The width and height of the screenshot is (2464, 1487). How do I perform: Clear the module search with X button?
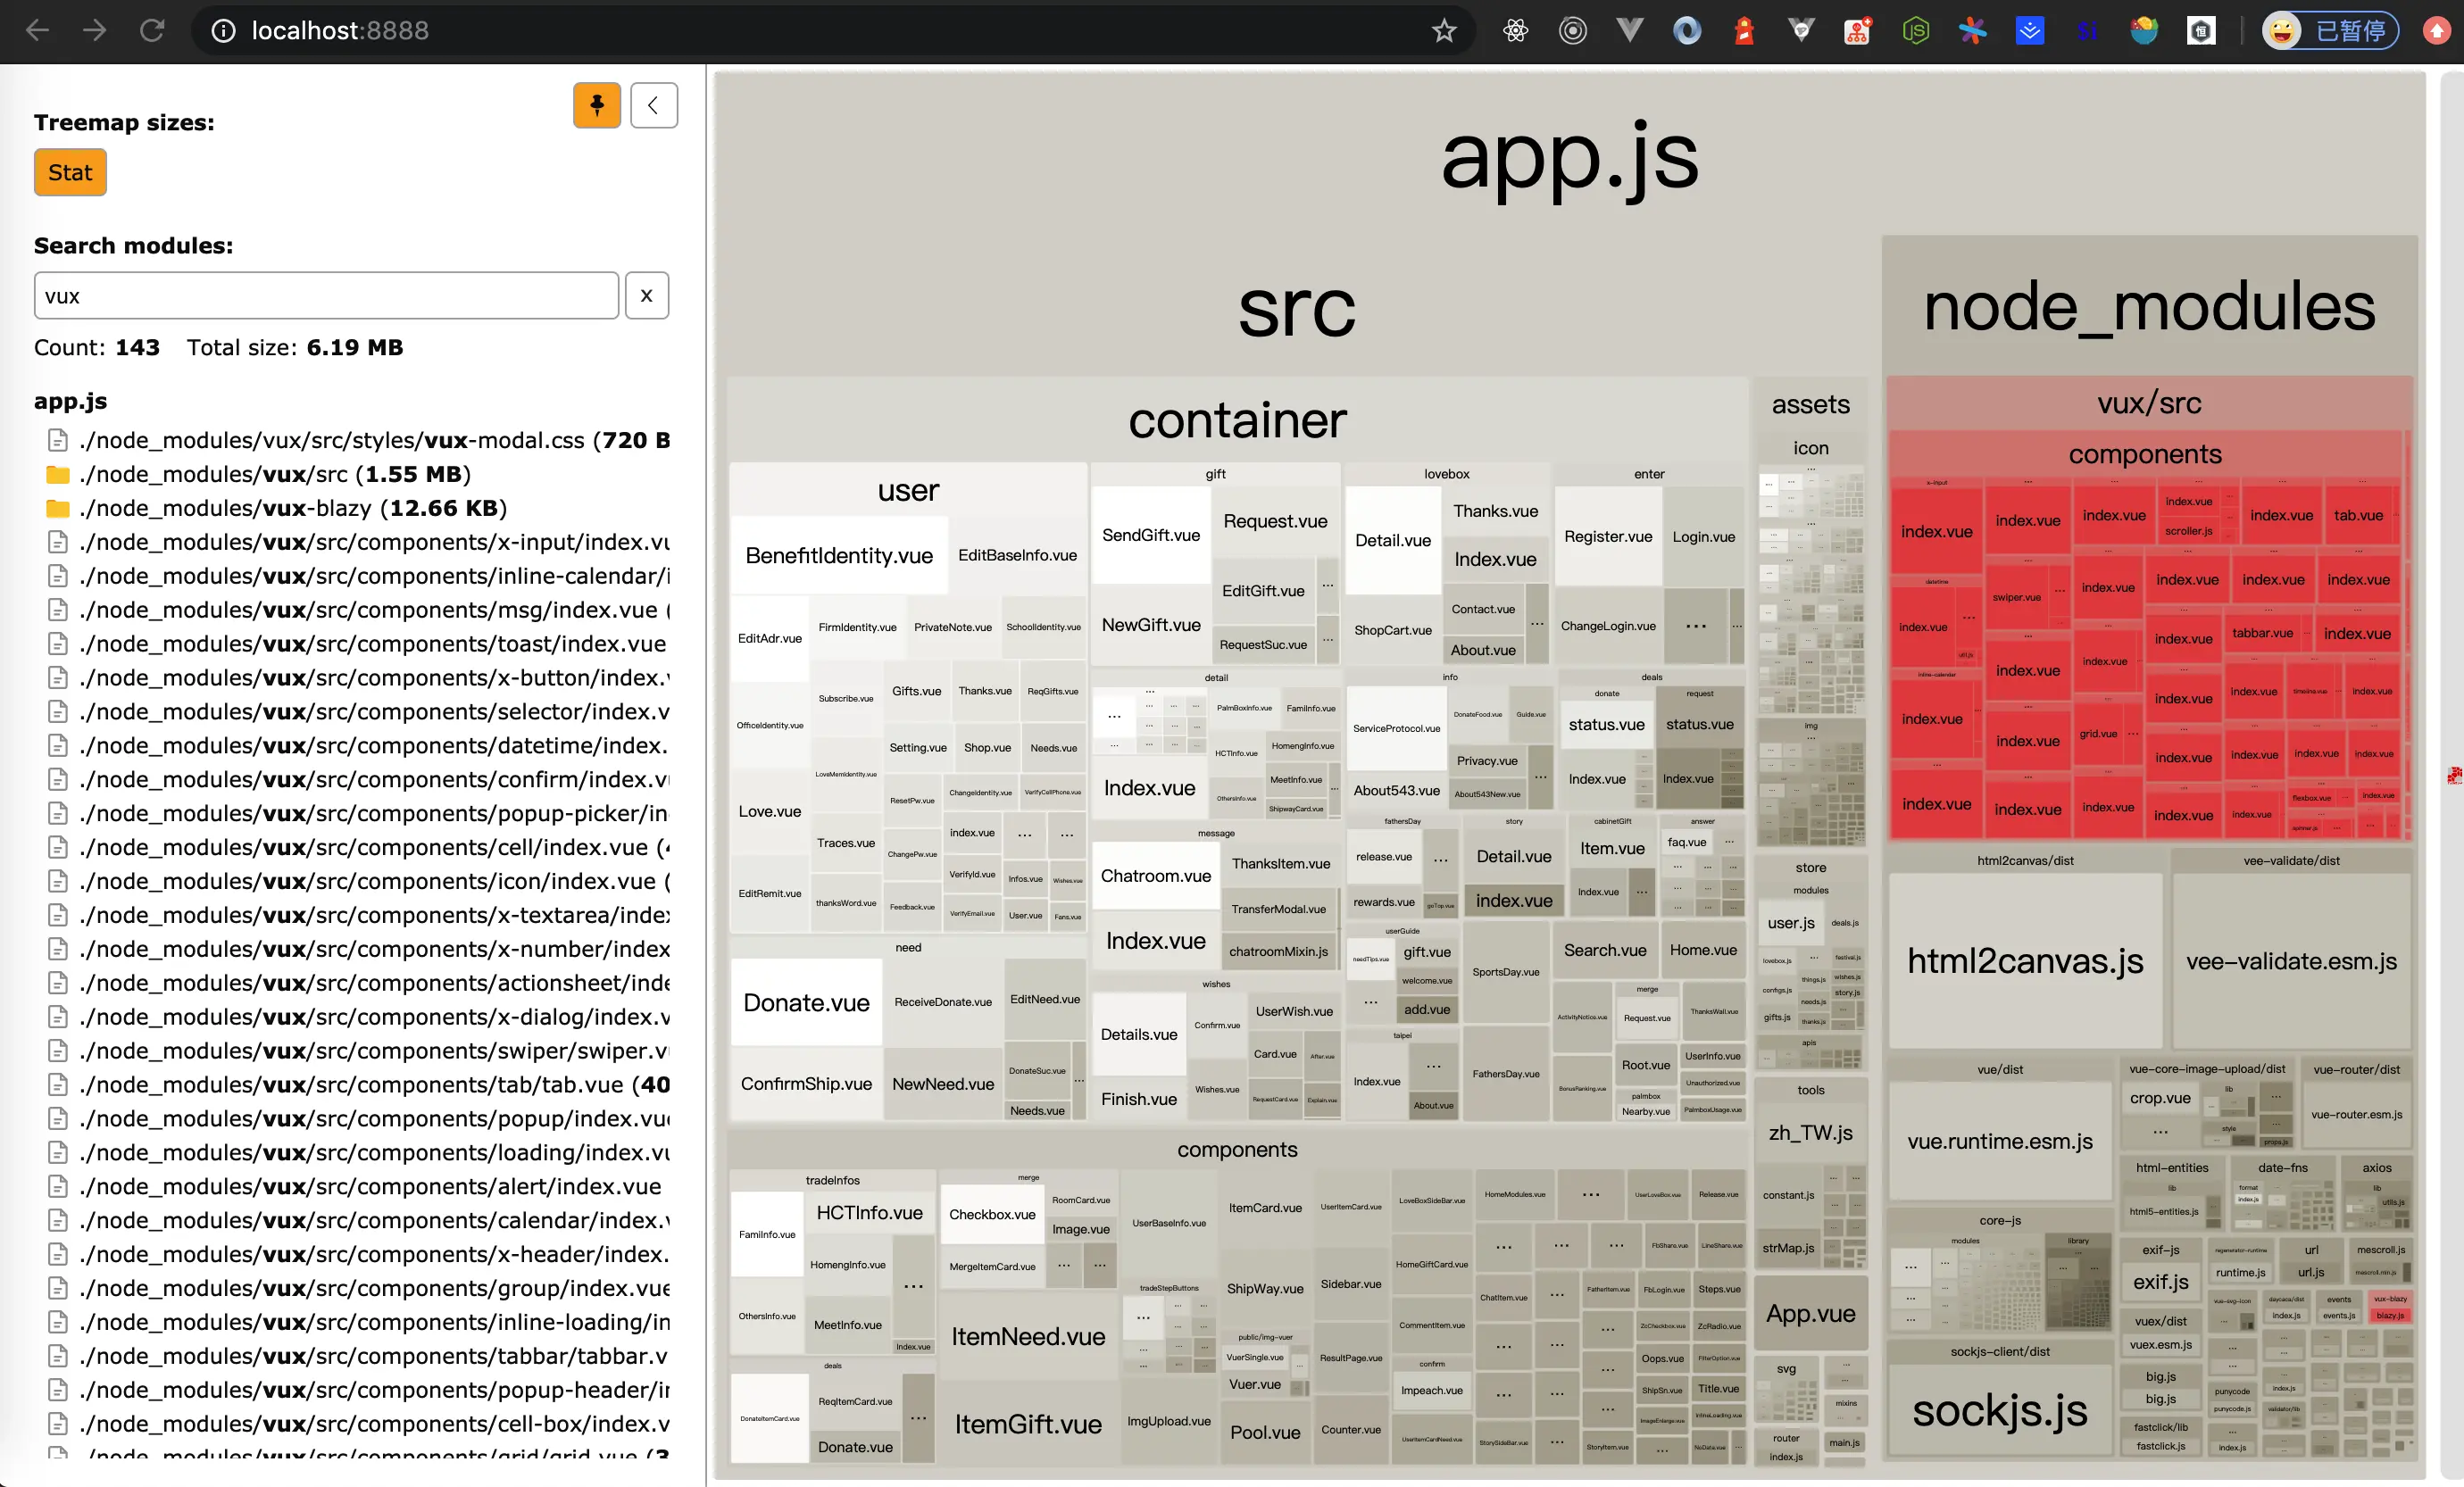646,296
